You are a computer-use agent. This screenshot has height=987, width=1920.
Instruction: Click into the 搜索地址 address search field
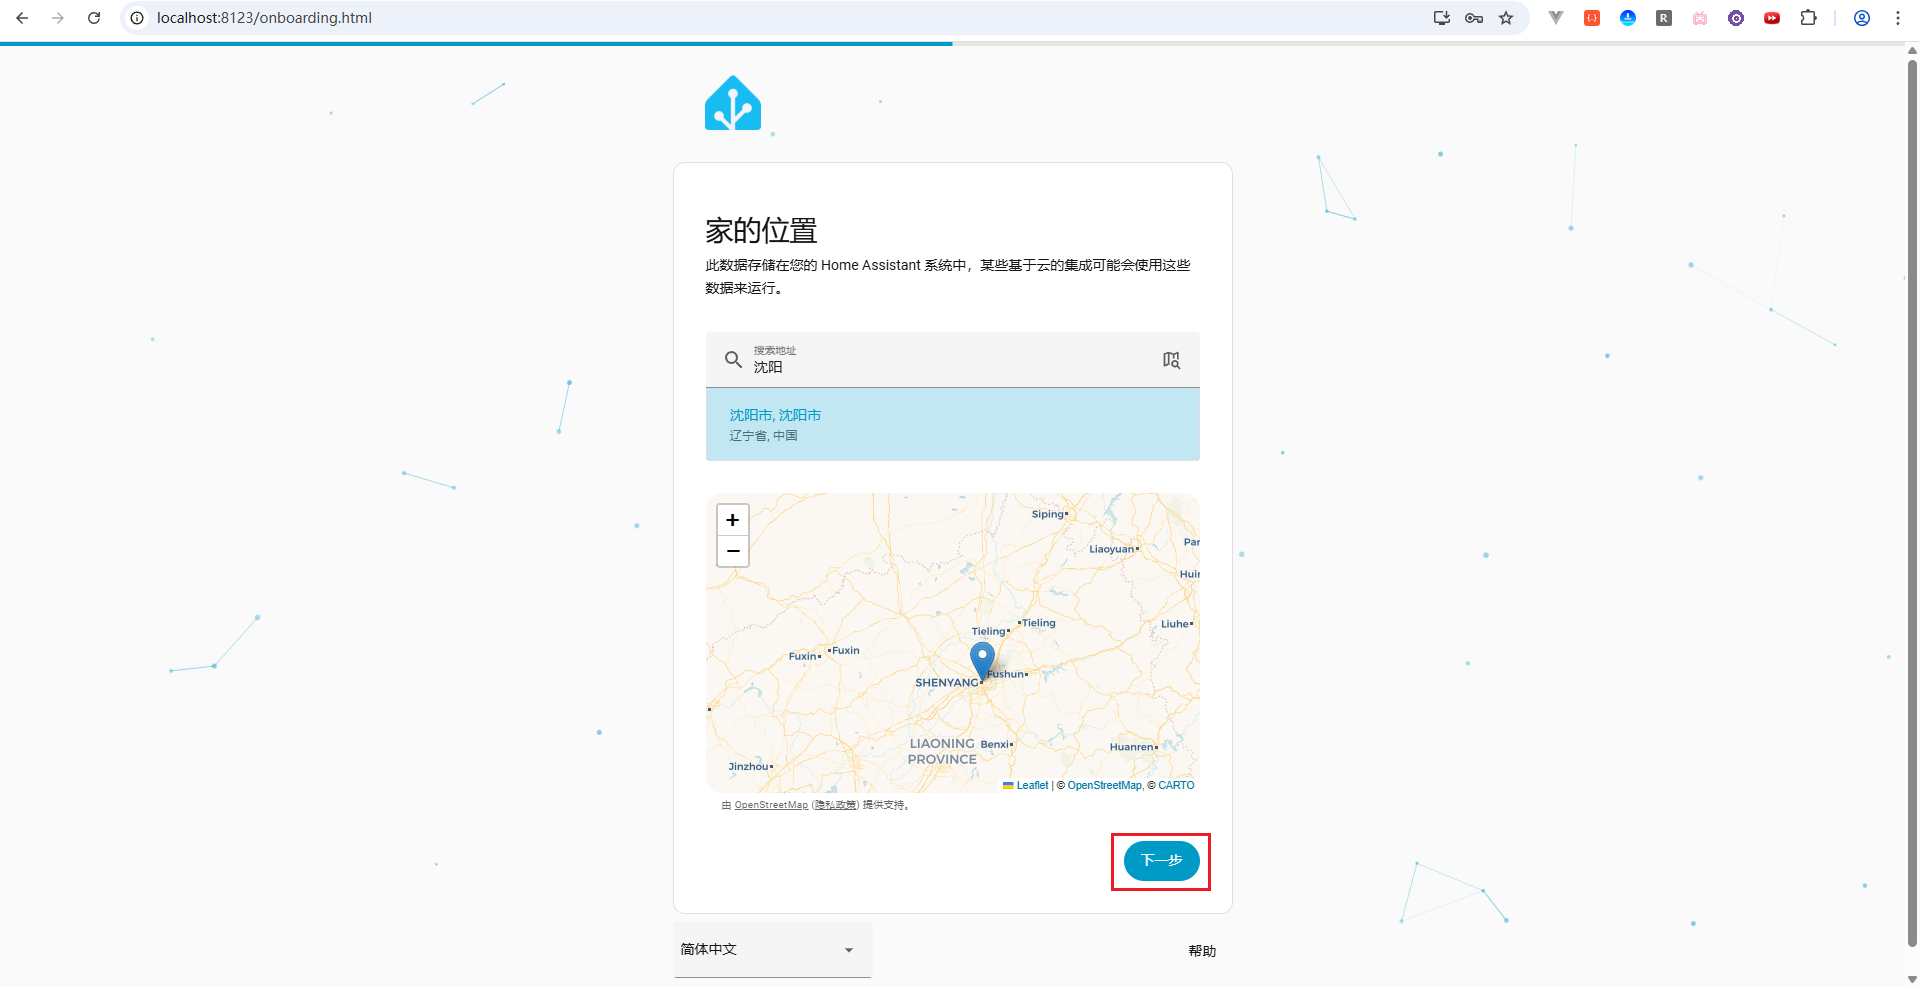tap(950, 367)
